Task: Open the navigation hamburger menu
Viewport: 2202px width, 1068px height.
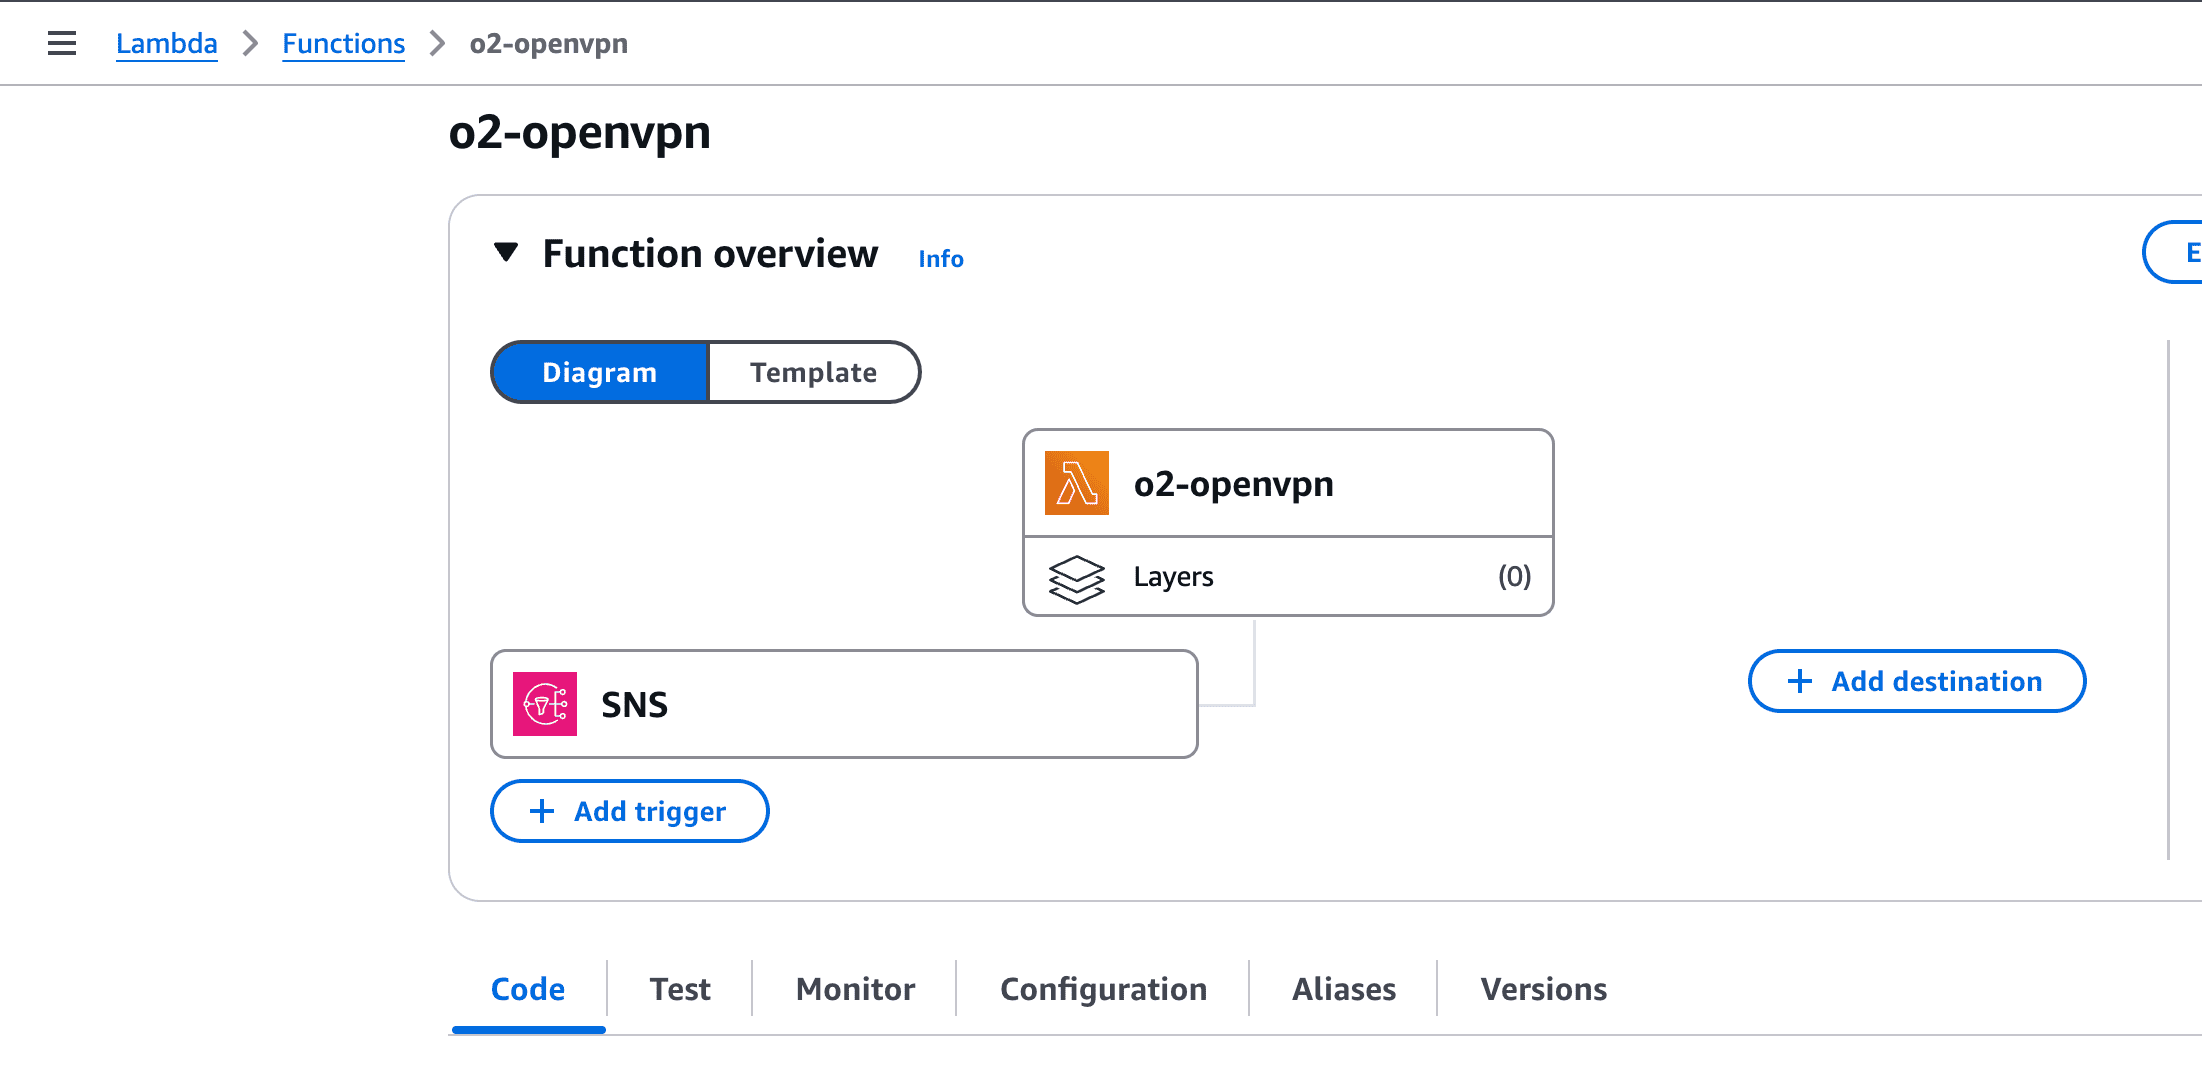Action: (x=62, y=43)
